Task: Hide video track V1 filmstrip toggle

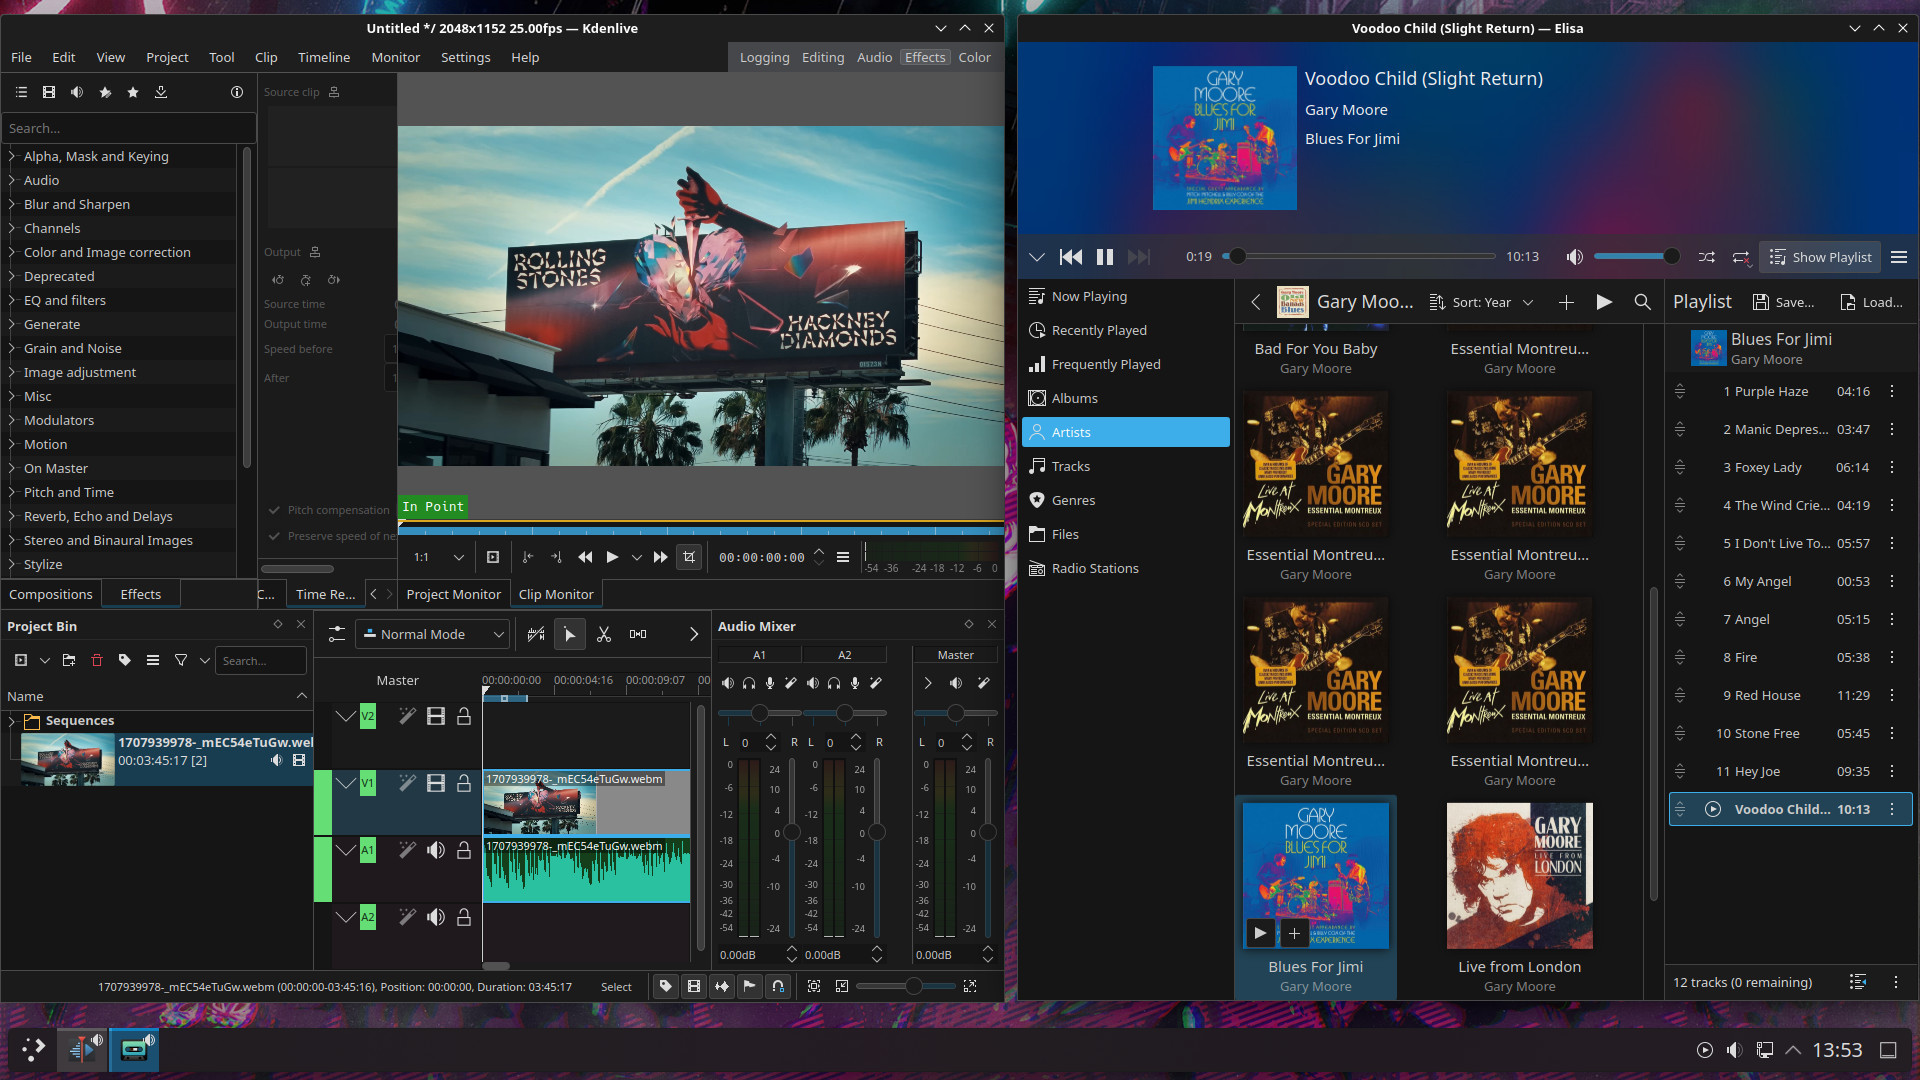Action: click(x=436, y=783)
